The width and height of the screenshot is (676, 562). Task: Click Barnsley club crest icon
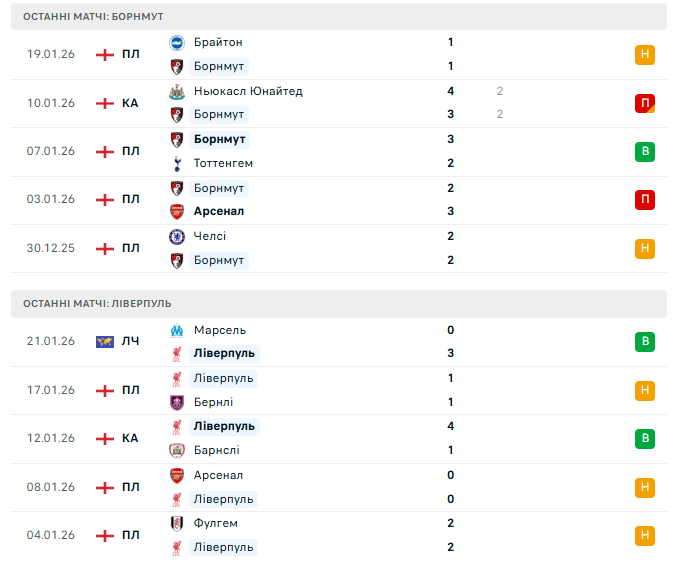click(x=177, y=450)
